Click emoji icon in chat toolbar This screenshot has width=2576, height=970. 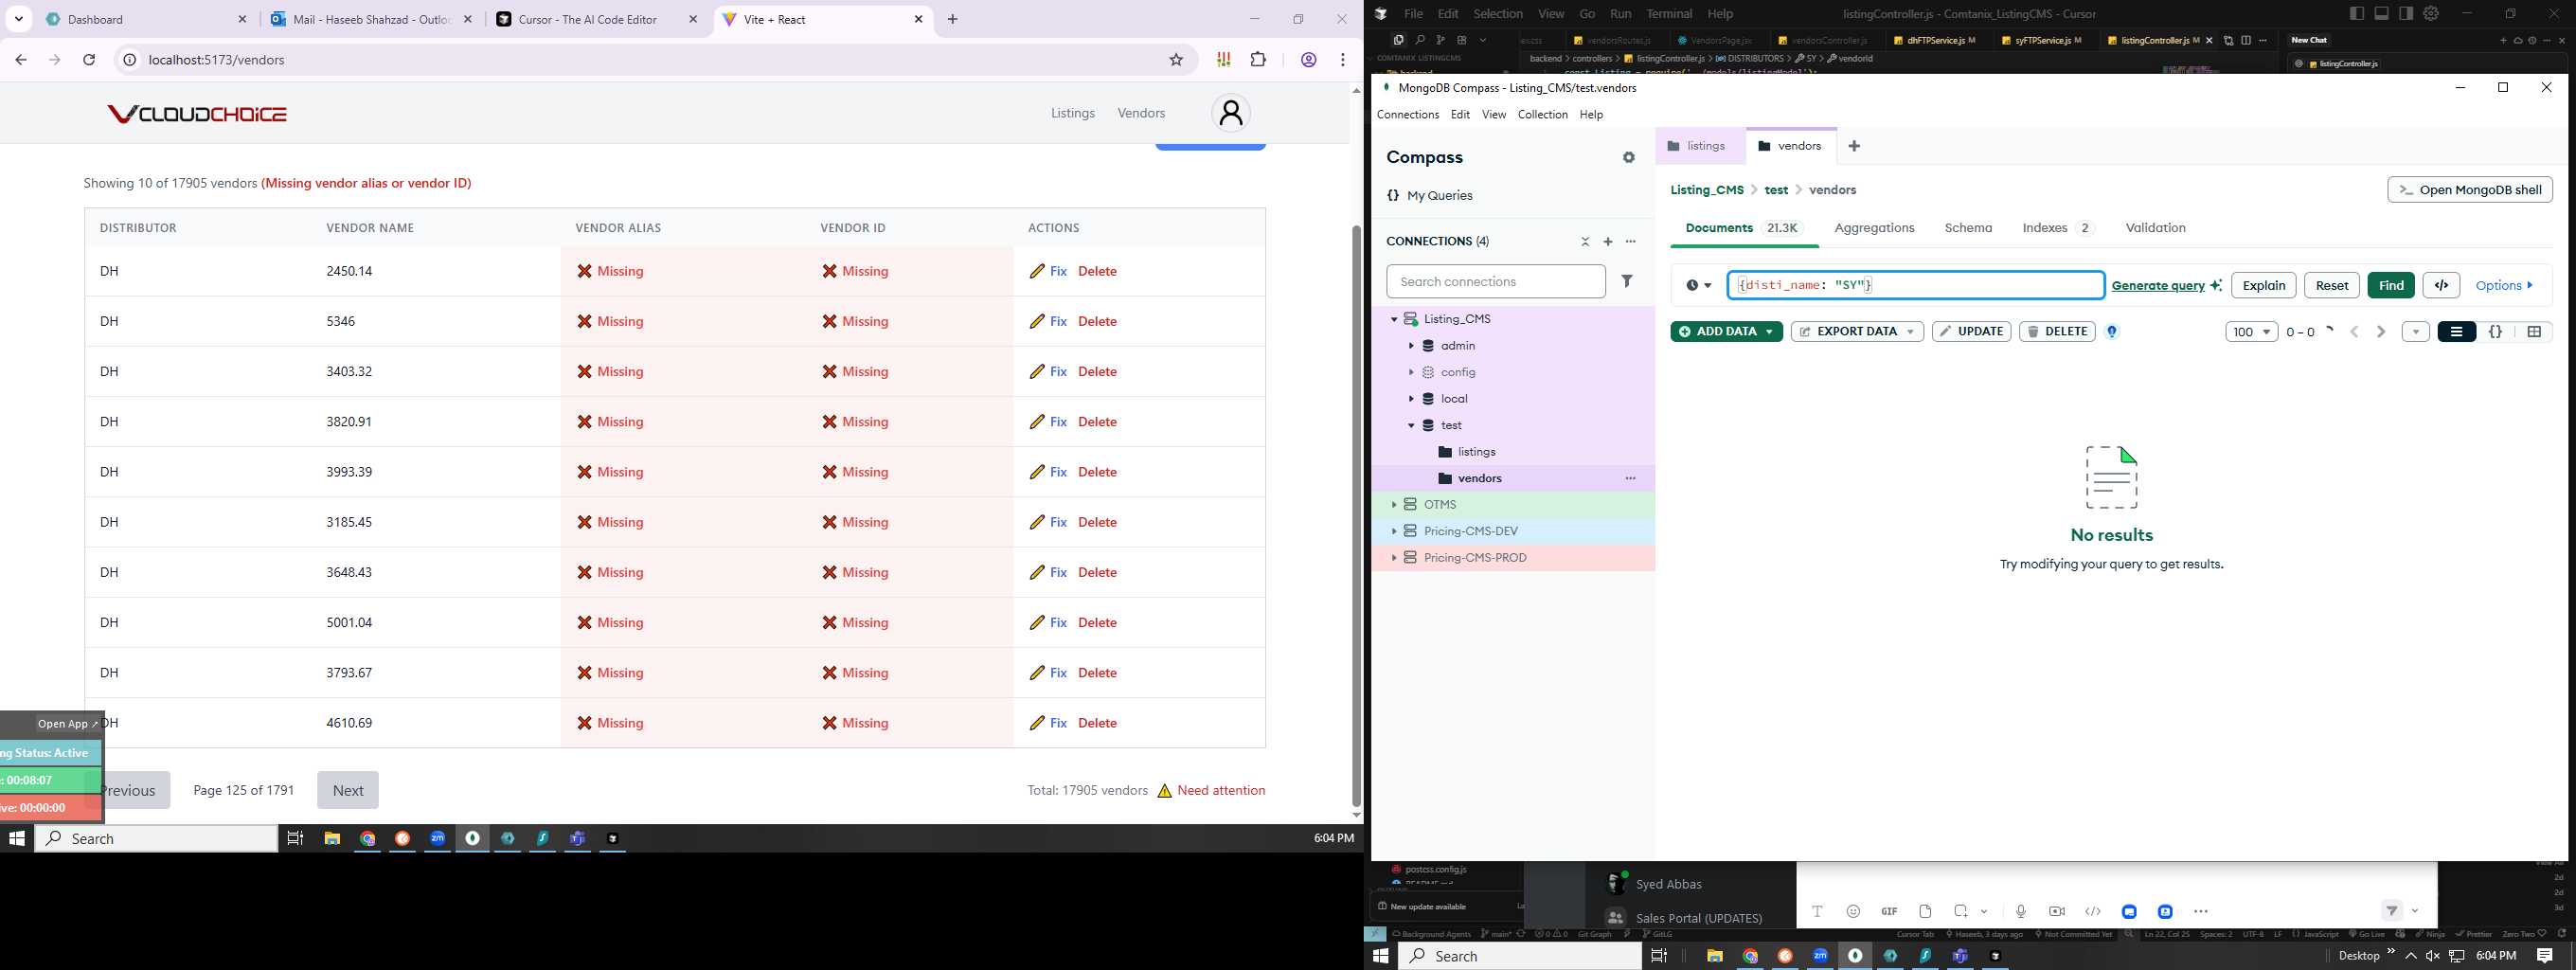1853,911
